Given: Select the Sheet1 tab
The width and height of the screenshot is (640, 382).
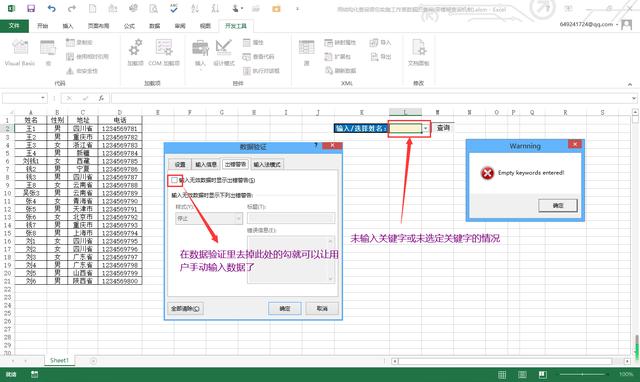Looking at the screenshot, I should [59, 360].
